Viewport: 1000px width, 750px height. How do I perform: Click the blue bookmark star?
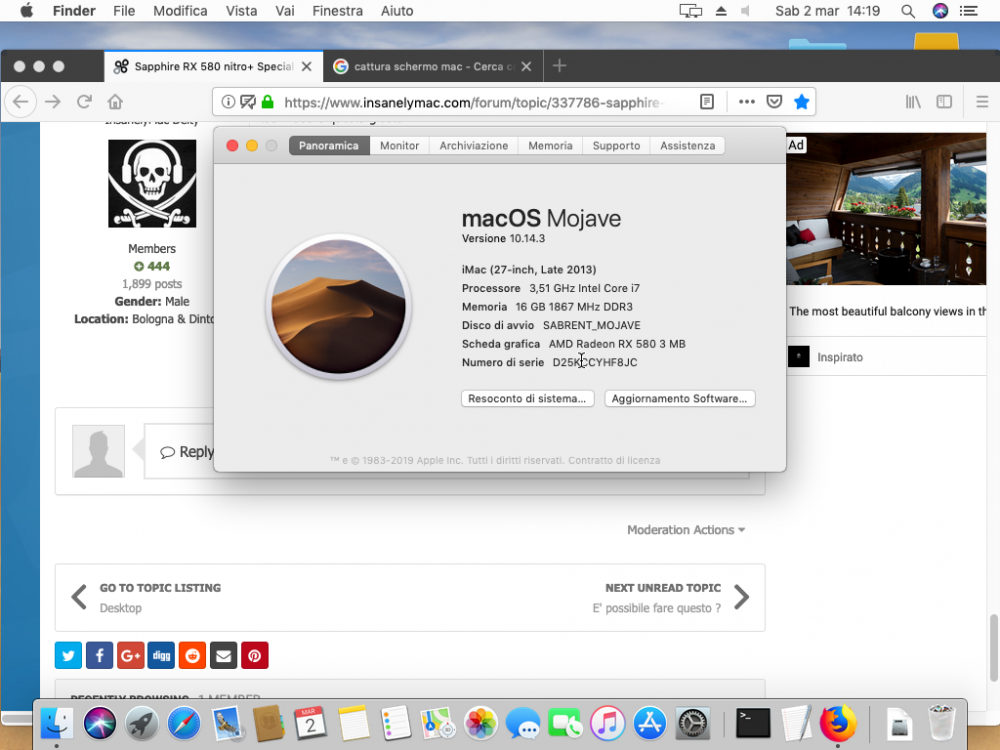(802, 102)
